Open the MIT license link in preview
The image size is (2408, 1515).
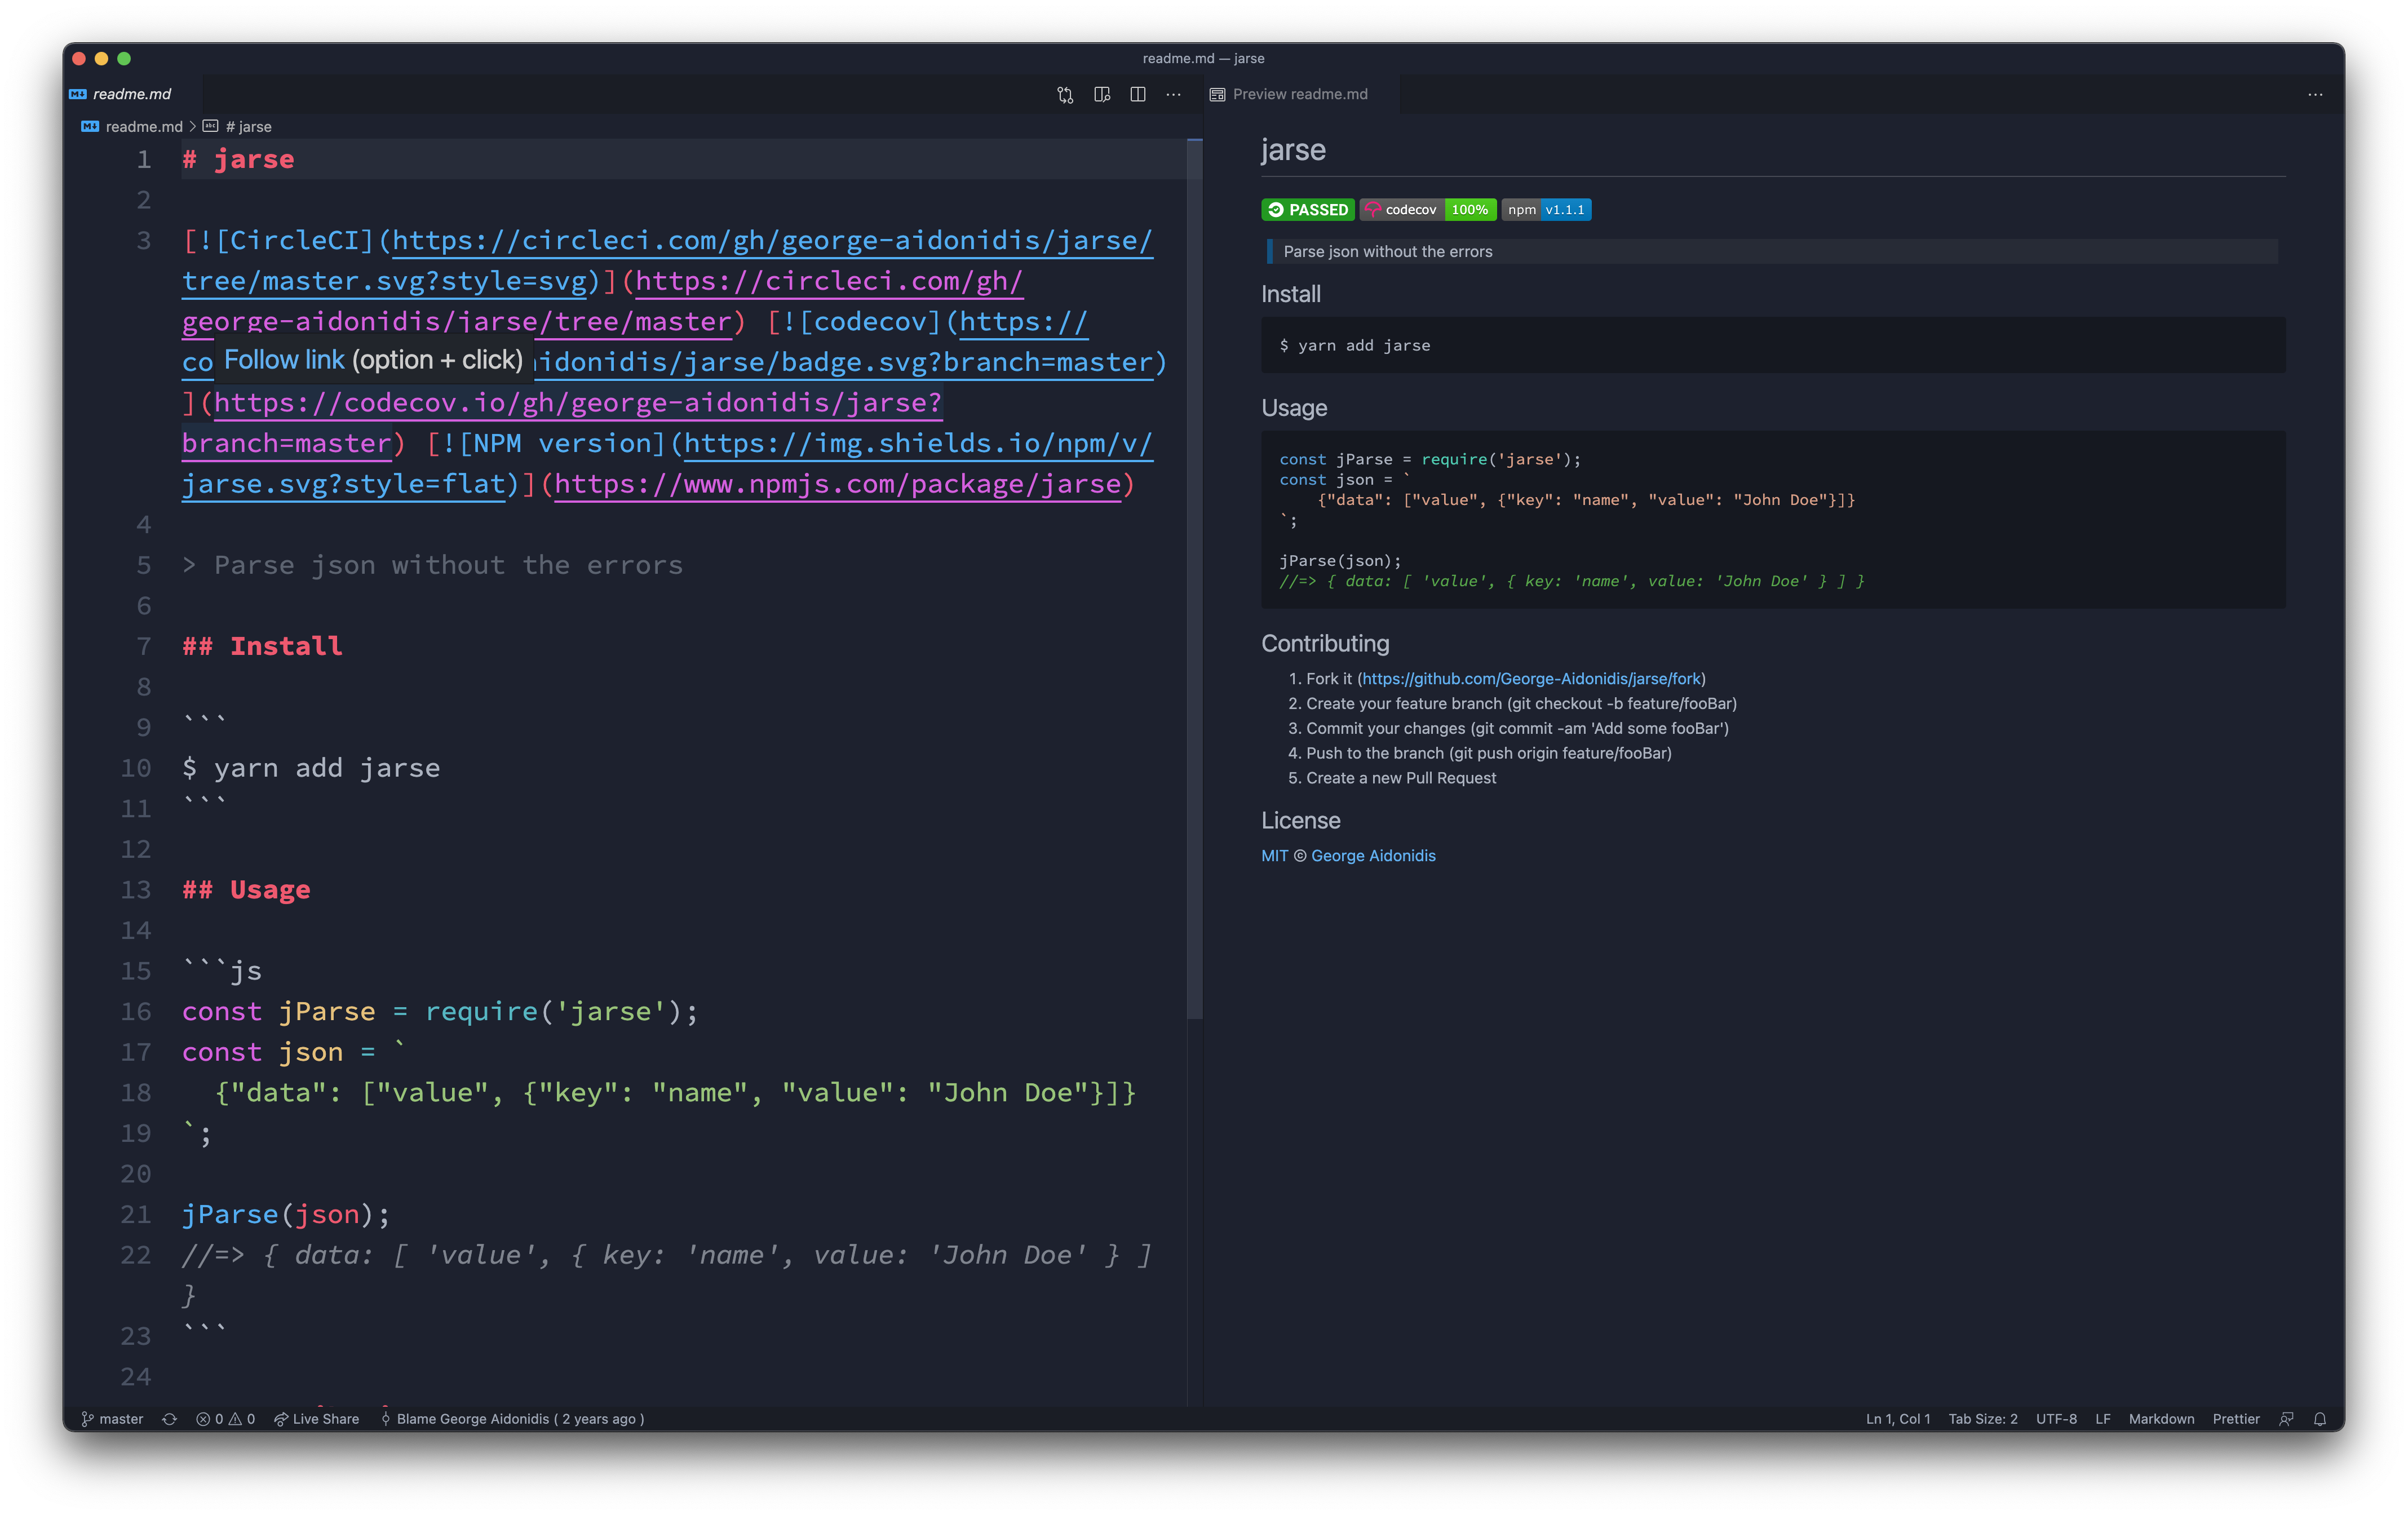pyautogui.click(x=1274, y=855)
